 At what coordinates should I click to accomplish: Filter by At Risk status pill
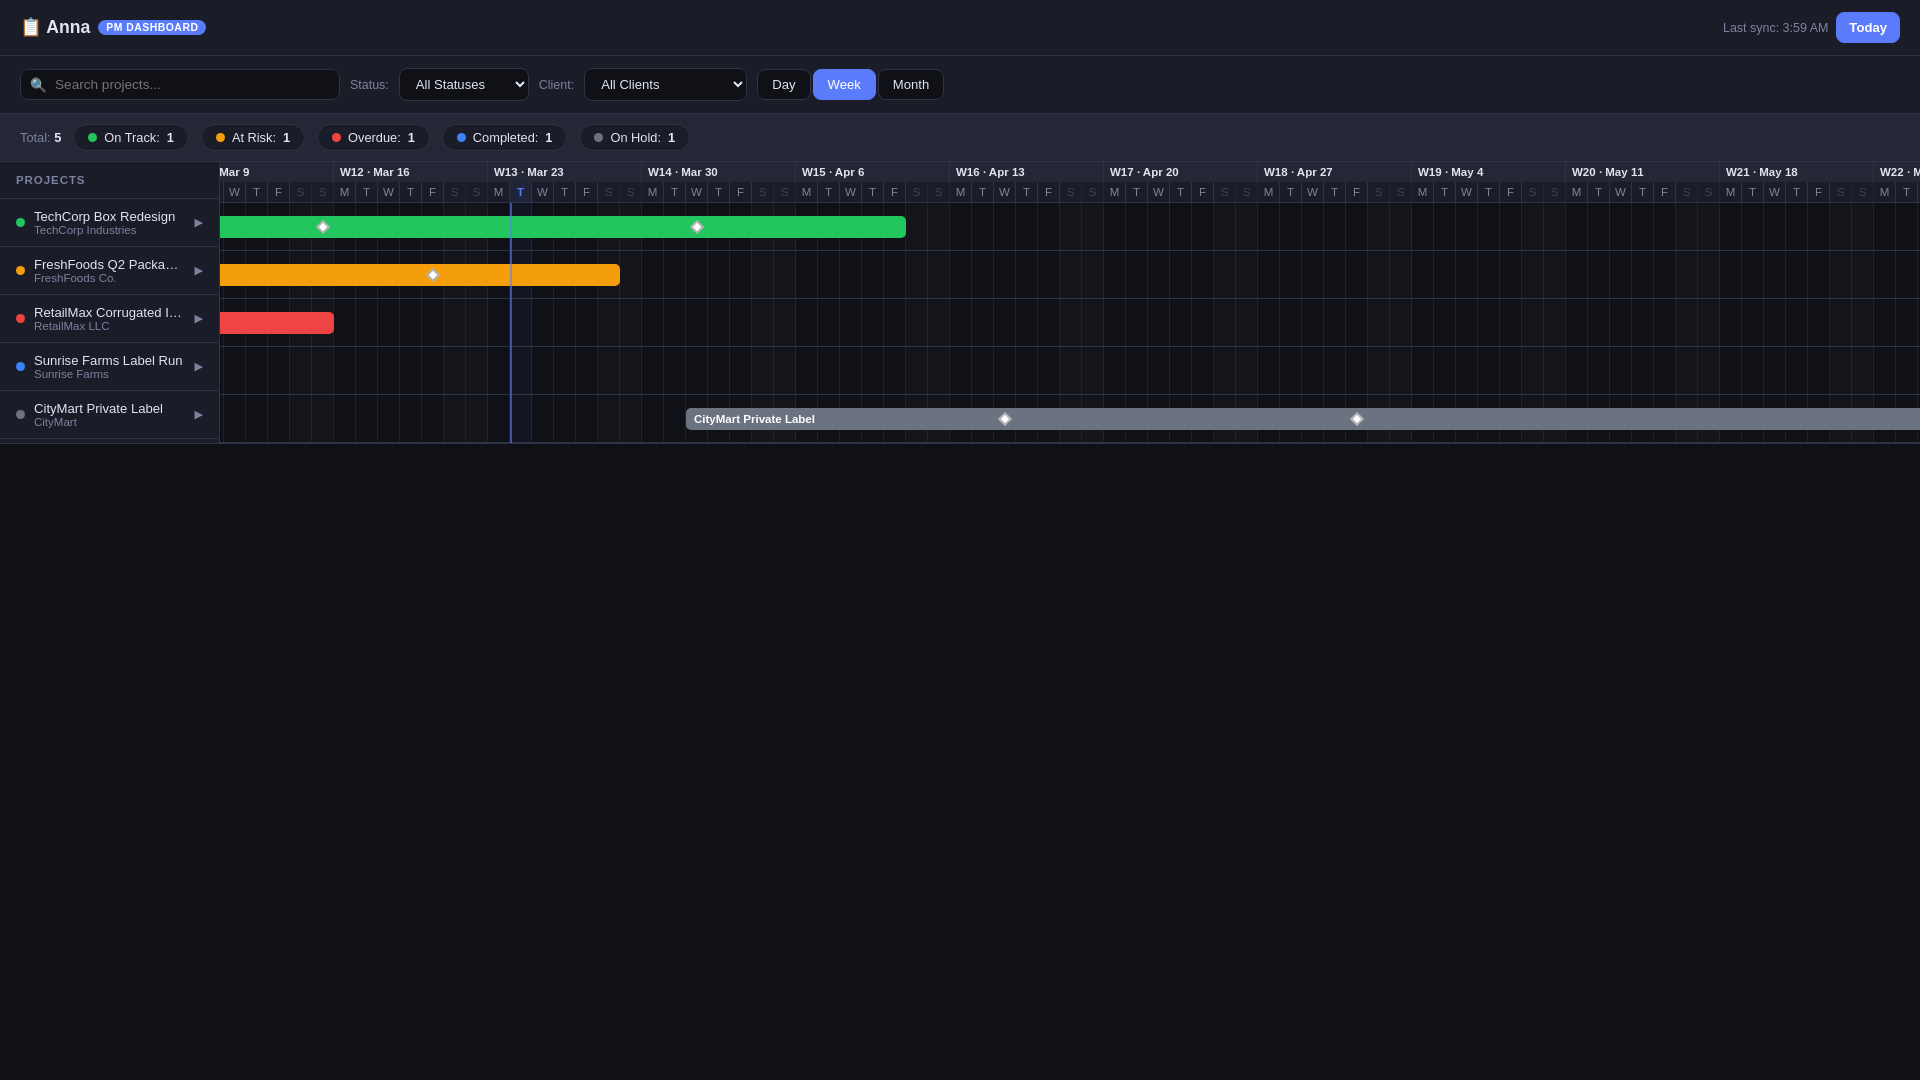(x=253, y=138)
